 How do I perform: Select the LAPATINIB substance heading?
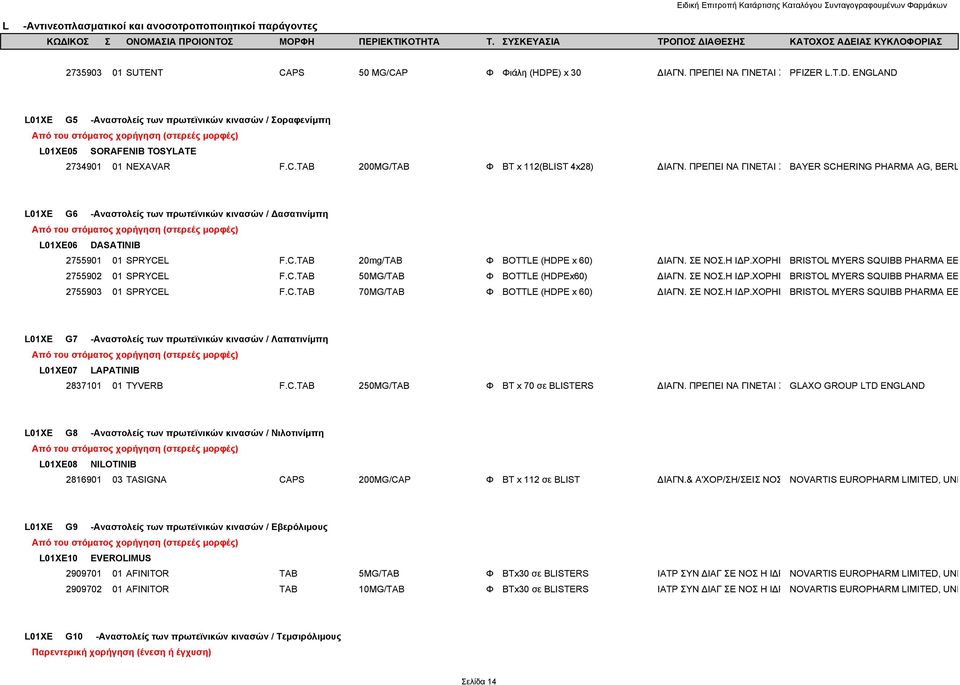pyautogui.click(x=114, y=370)
